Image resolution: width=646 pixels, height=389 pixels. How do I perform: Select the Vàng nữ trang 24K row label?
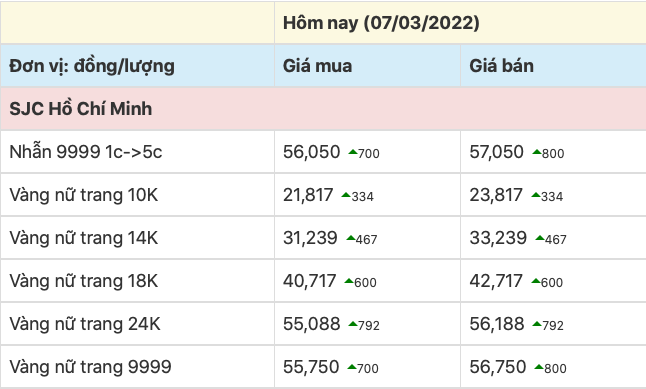click(x=85, y=324)
